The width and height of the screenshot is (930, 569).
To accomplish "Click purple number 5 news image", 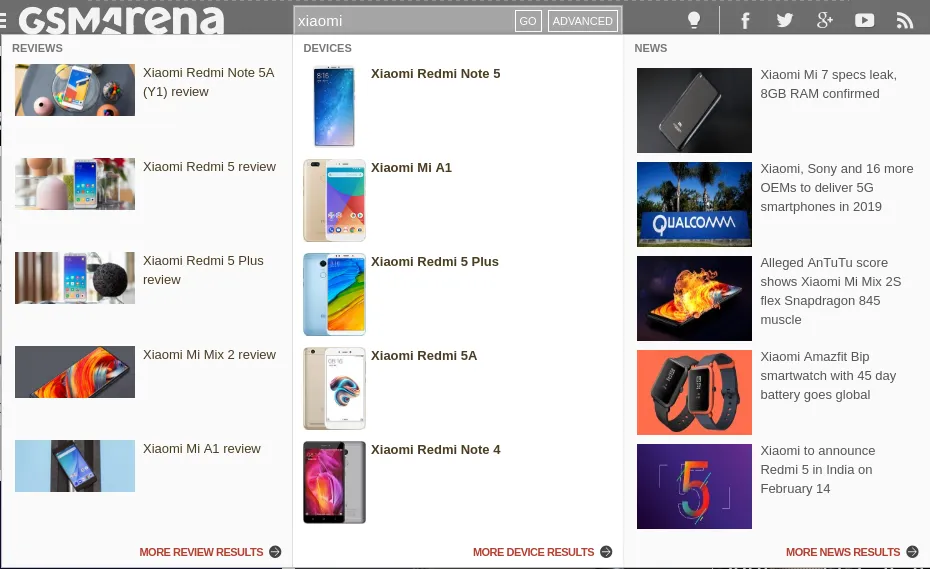I will 695,487.
